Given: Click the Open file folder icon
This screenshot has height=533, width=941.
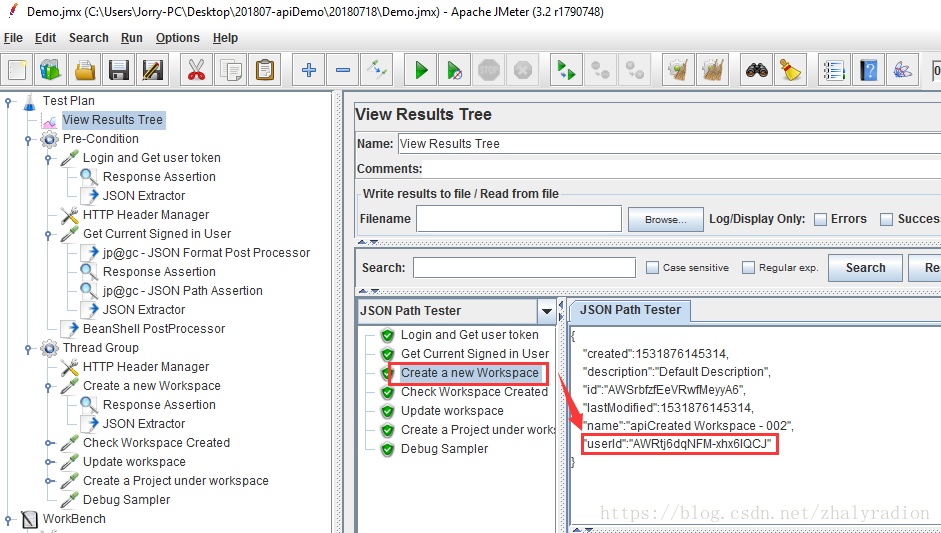Looking at the screenshot, I should coord(85,70).
